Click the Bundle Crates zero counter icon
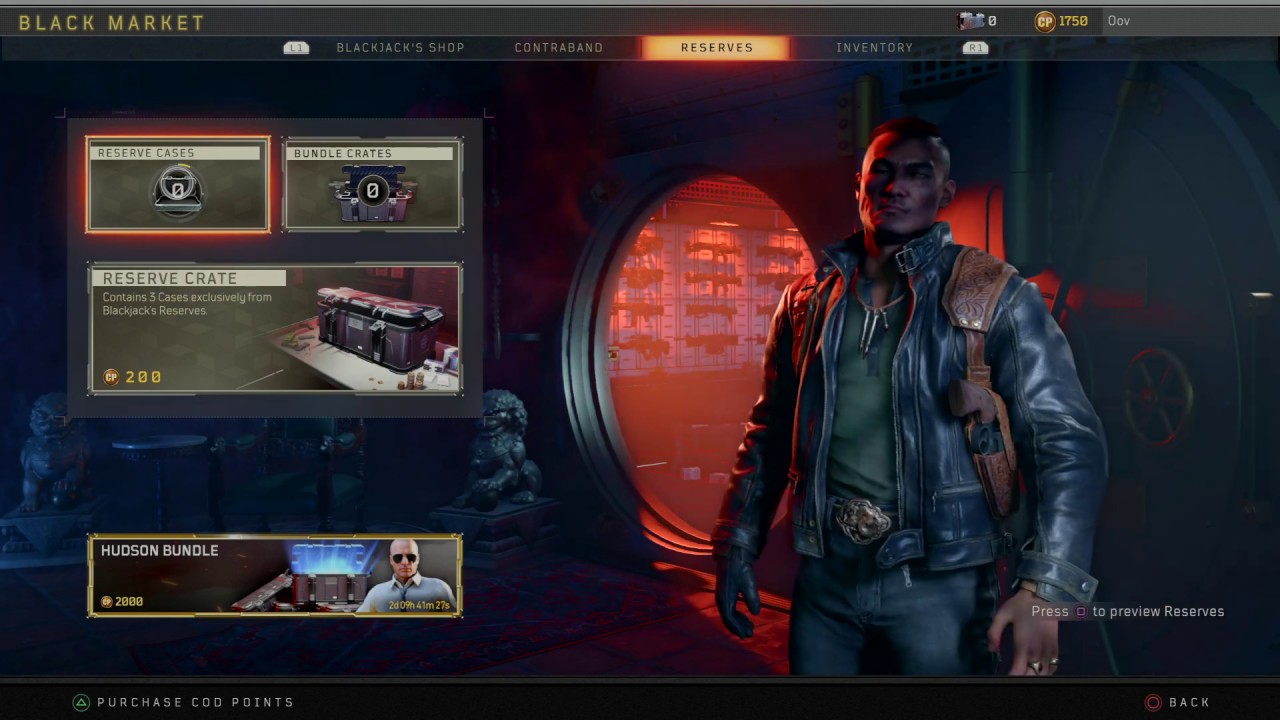 pos(372,191)
